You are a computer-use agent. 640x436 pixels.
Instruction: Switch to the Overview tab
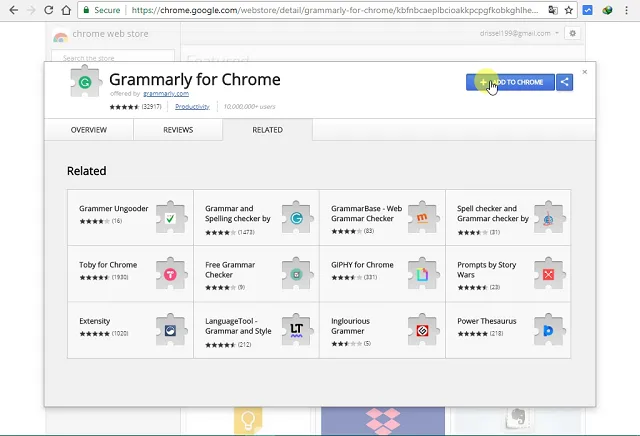point(89,130)
